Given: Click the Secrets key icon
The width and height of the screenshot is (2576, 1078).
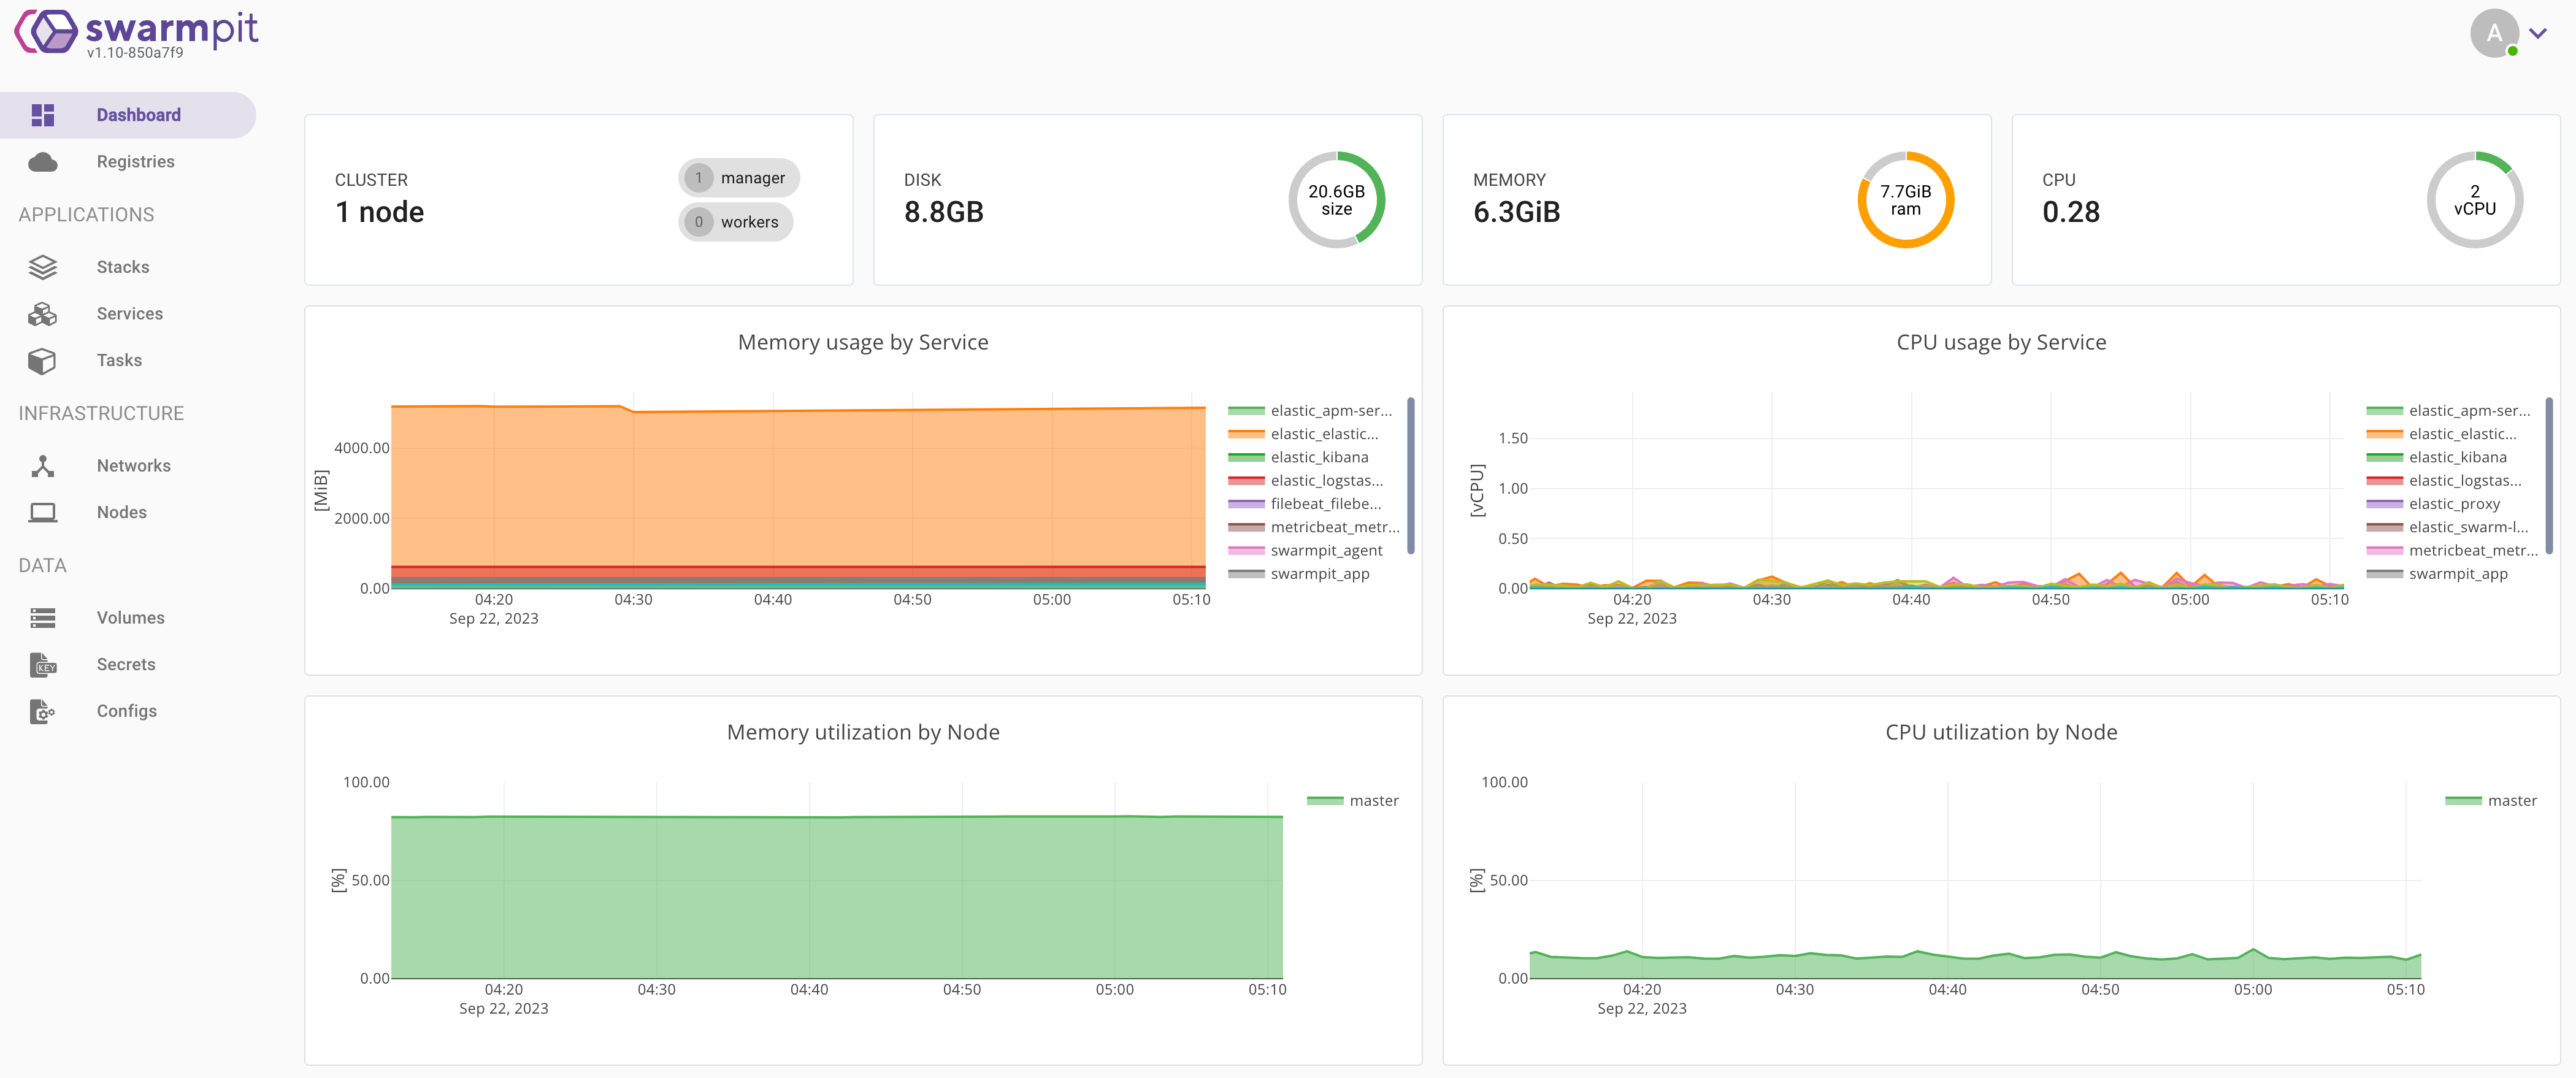Looking at the screenshot, I should (42, 665).
